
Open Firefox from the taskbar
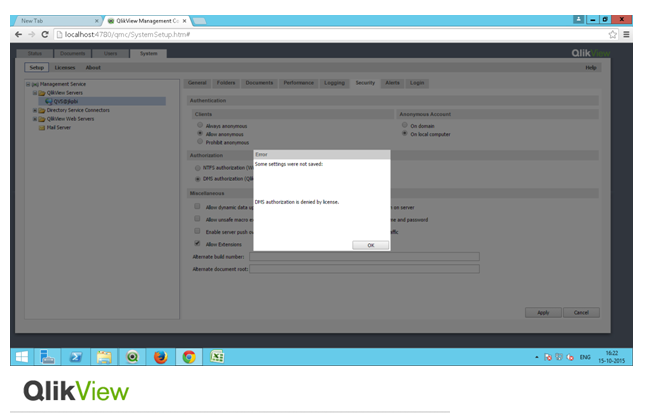(160, 357)
